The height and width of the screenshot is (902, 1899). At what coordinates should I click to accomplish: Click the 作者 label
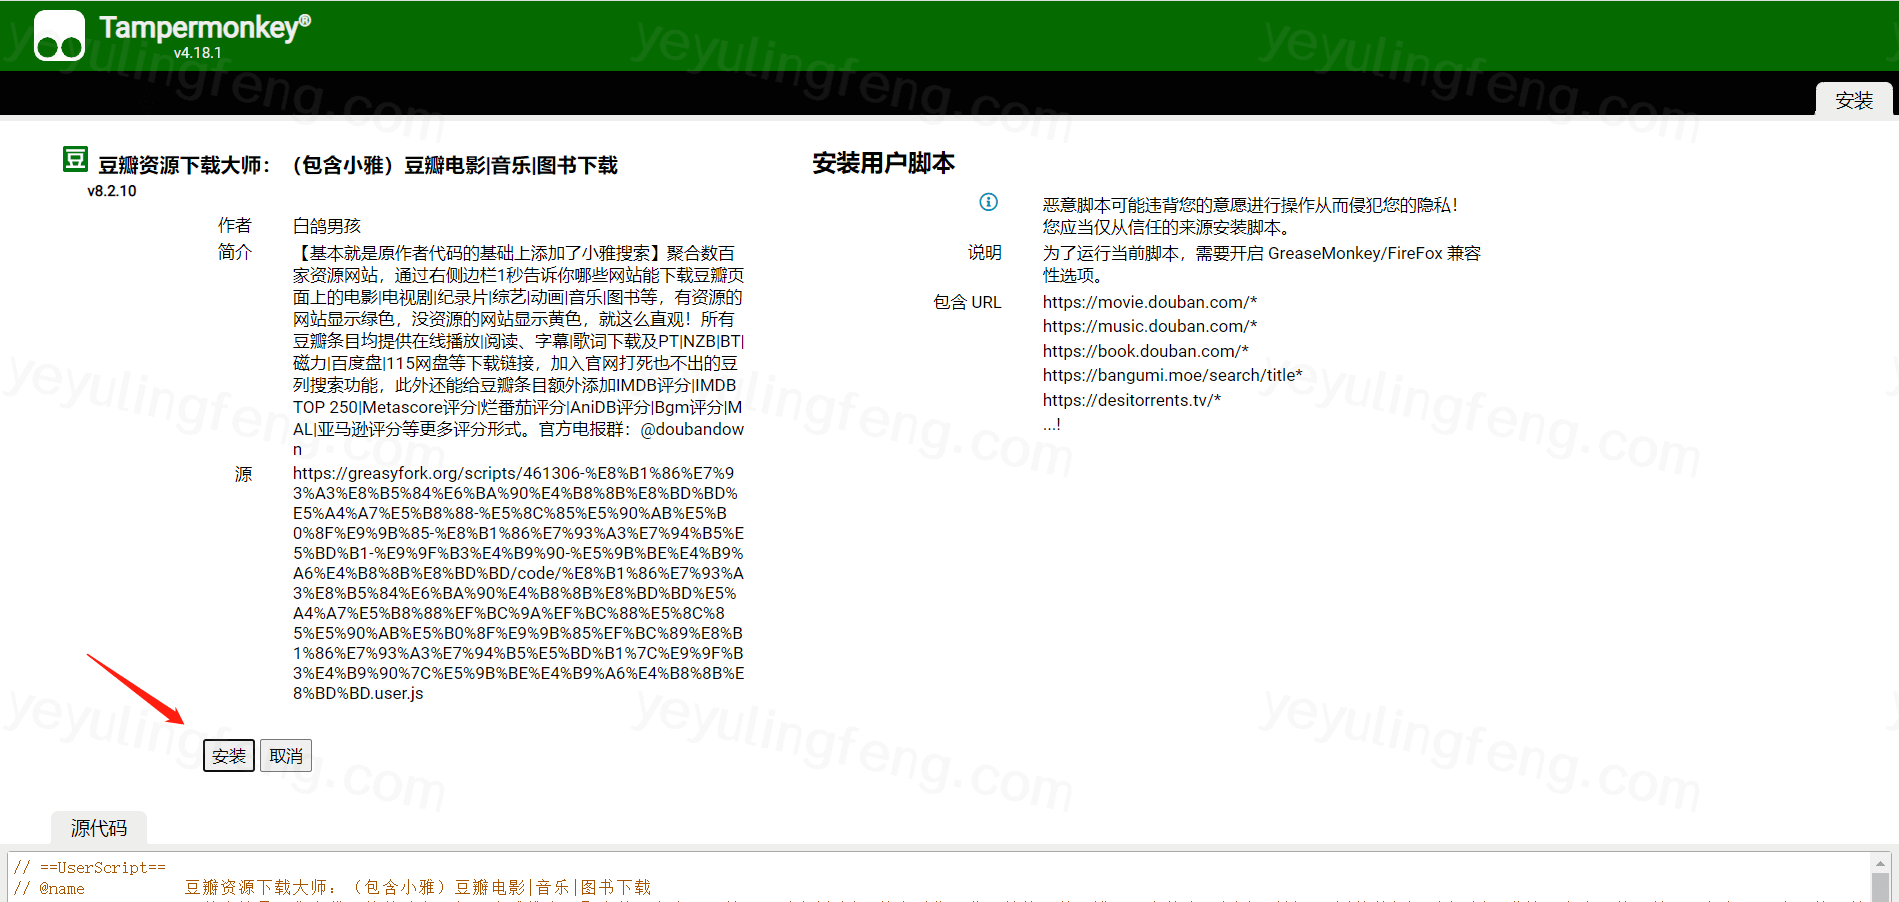tap(235, 225)
